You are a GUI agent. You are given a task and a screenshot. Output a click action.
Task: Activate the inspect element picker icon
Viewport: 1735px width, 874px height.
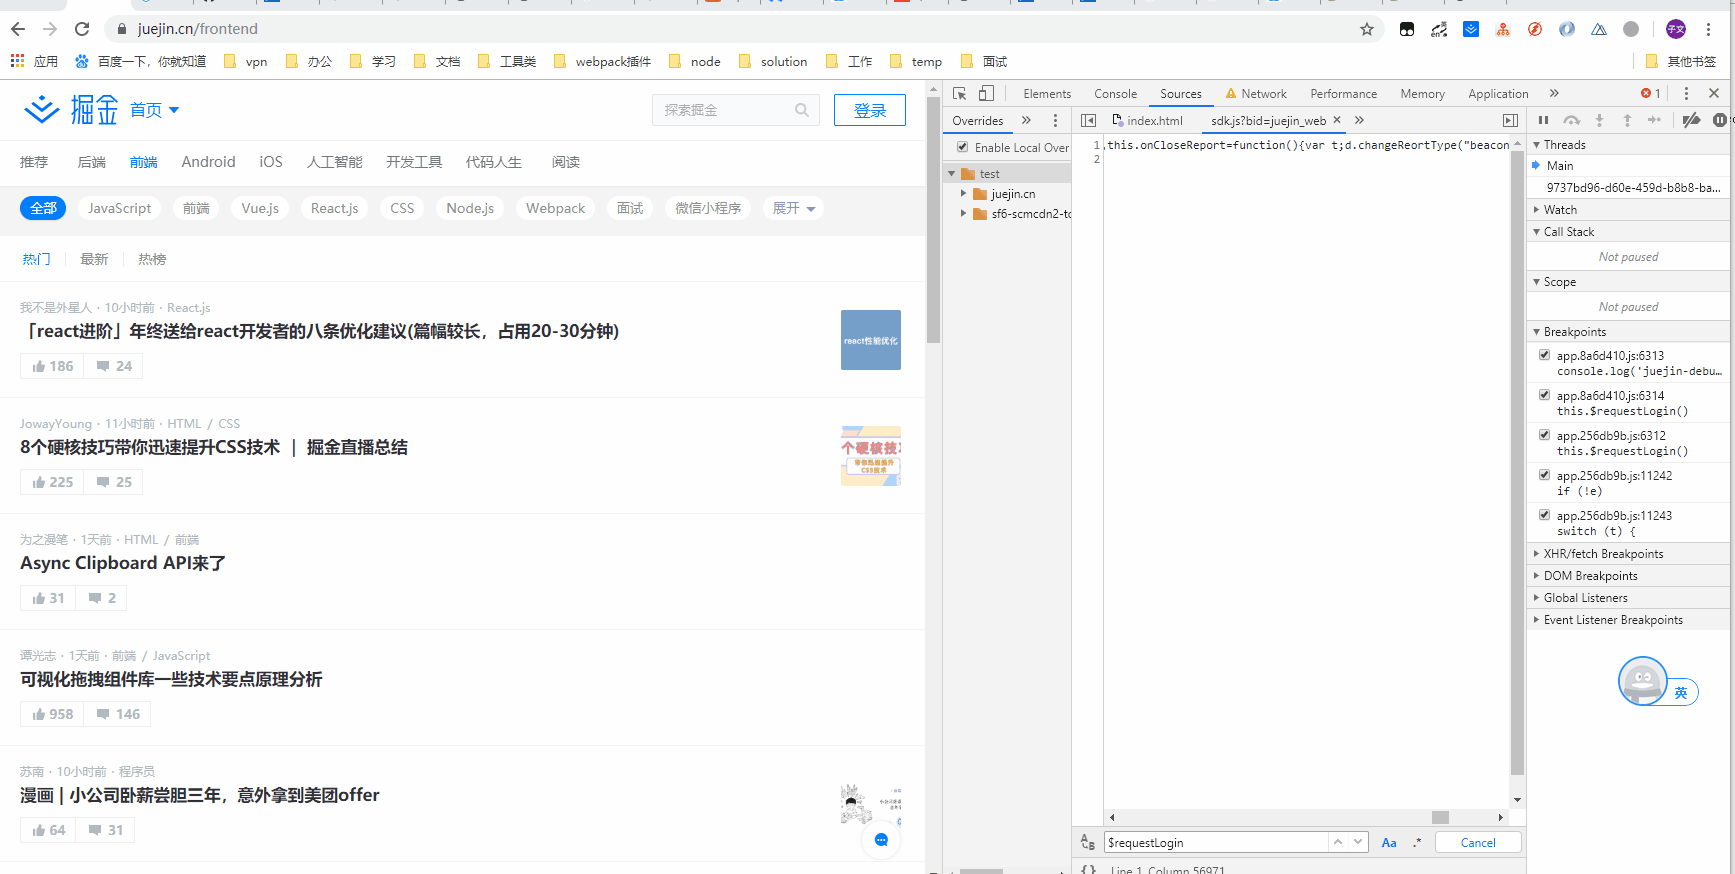pos(959,93)
